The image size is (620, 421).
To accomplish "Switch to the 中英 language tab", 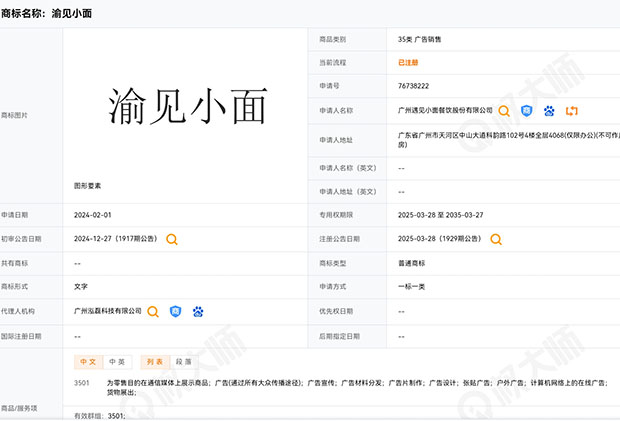I will 117,362.
